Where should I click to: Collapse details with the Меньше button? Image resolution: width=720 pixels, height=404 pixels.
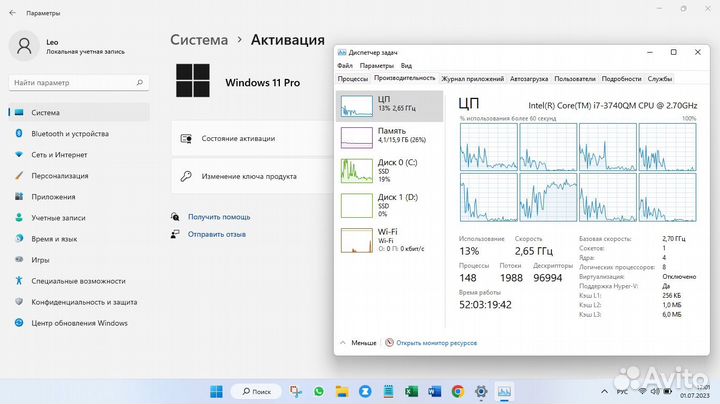pos(358,343)
